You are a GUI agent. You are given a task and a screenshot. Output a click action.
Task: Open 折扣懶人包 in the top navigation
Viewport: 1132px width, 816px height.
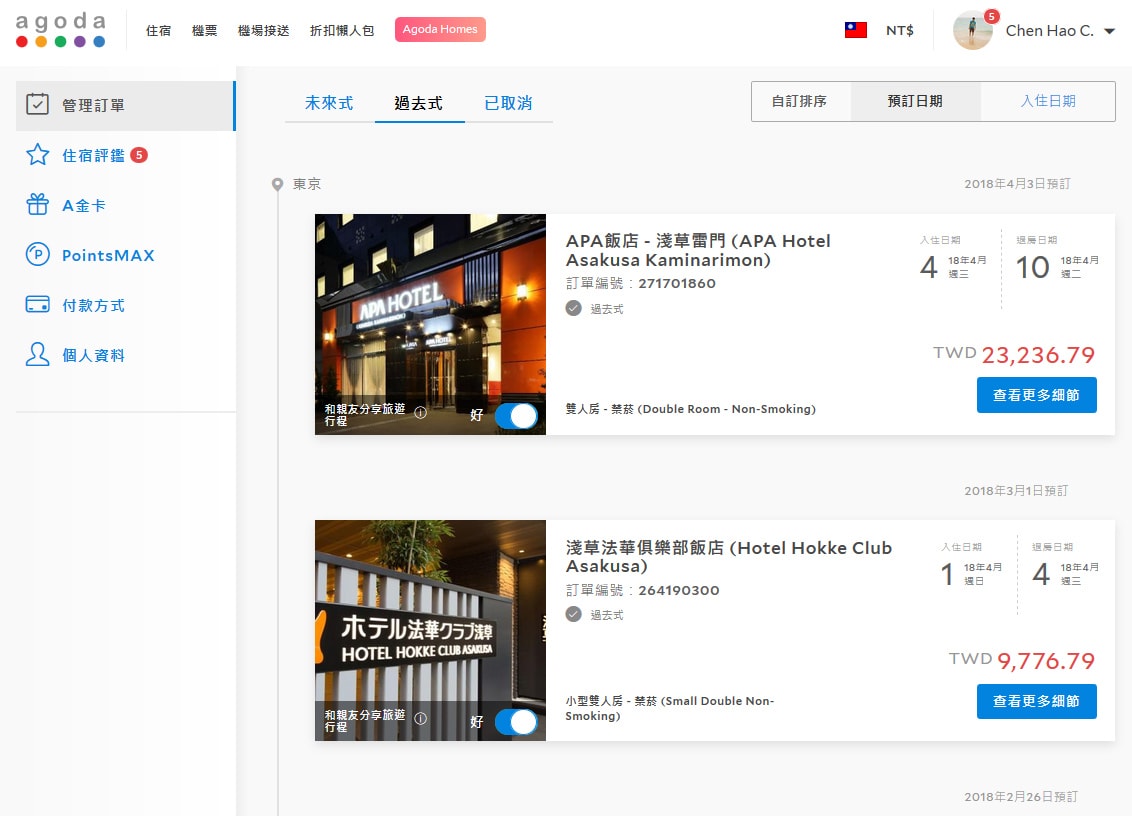pos(342,30)
